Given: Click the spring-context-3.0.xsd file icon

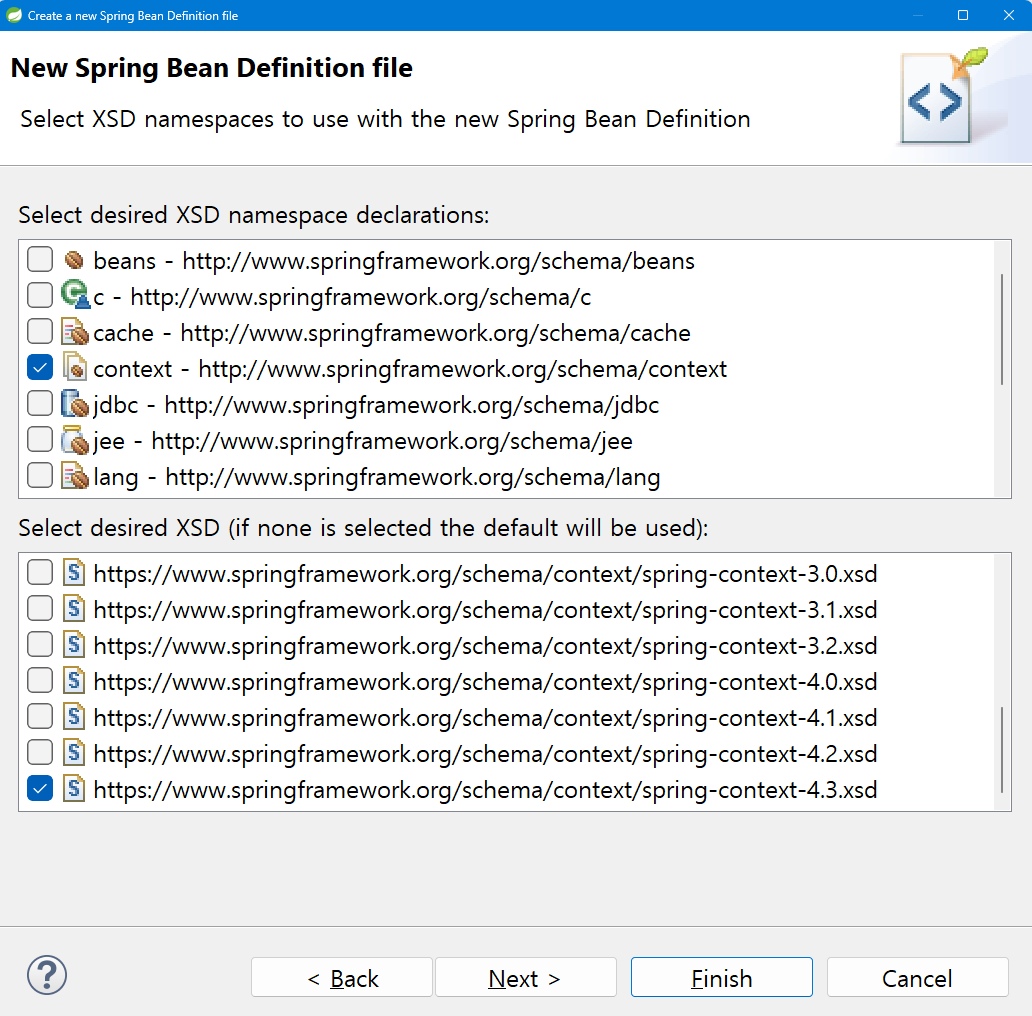Looking at the screenshot, I should pos(74,572).
